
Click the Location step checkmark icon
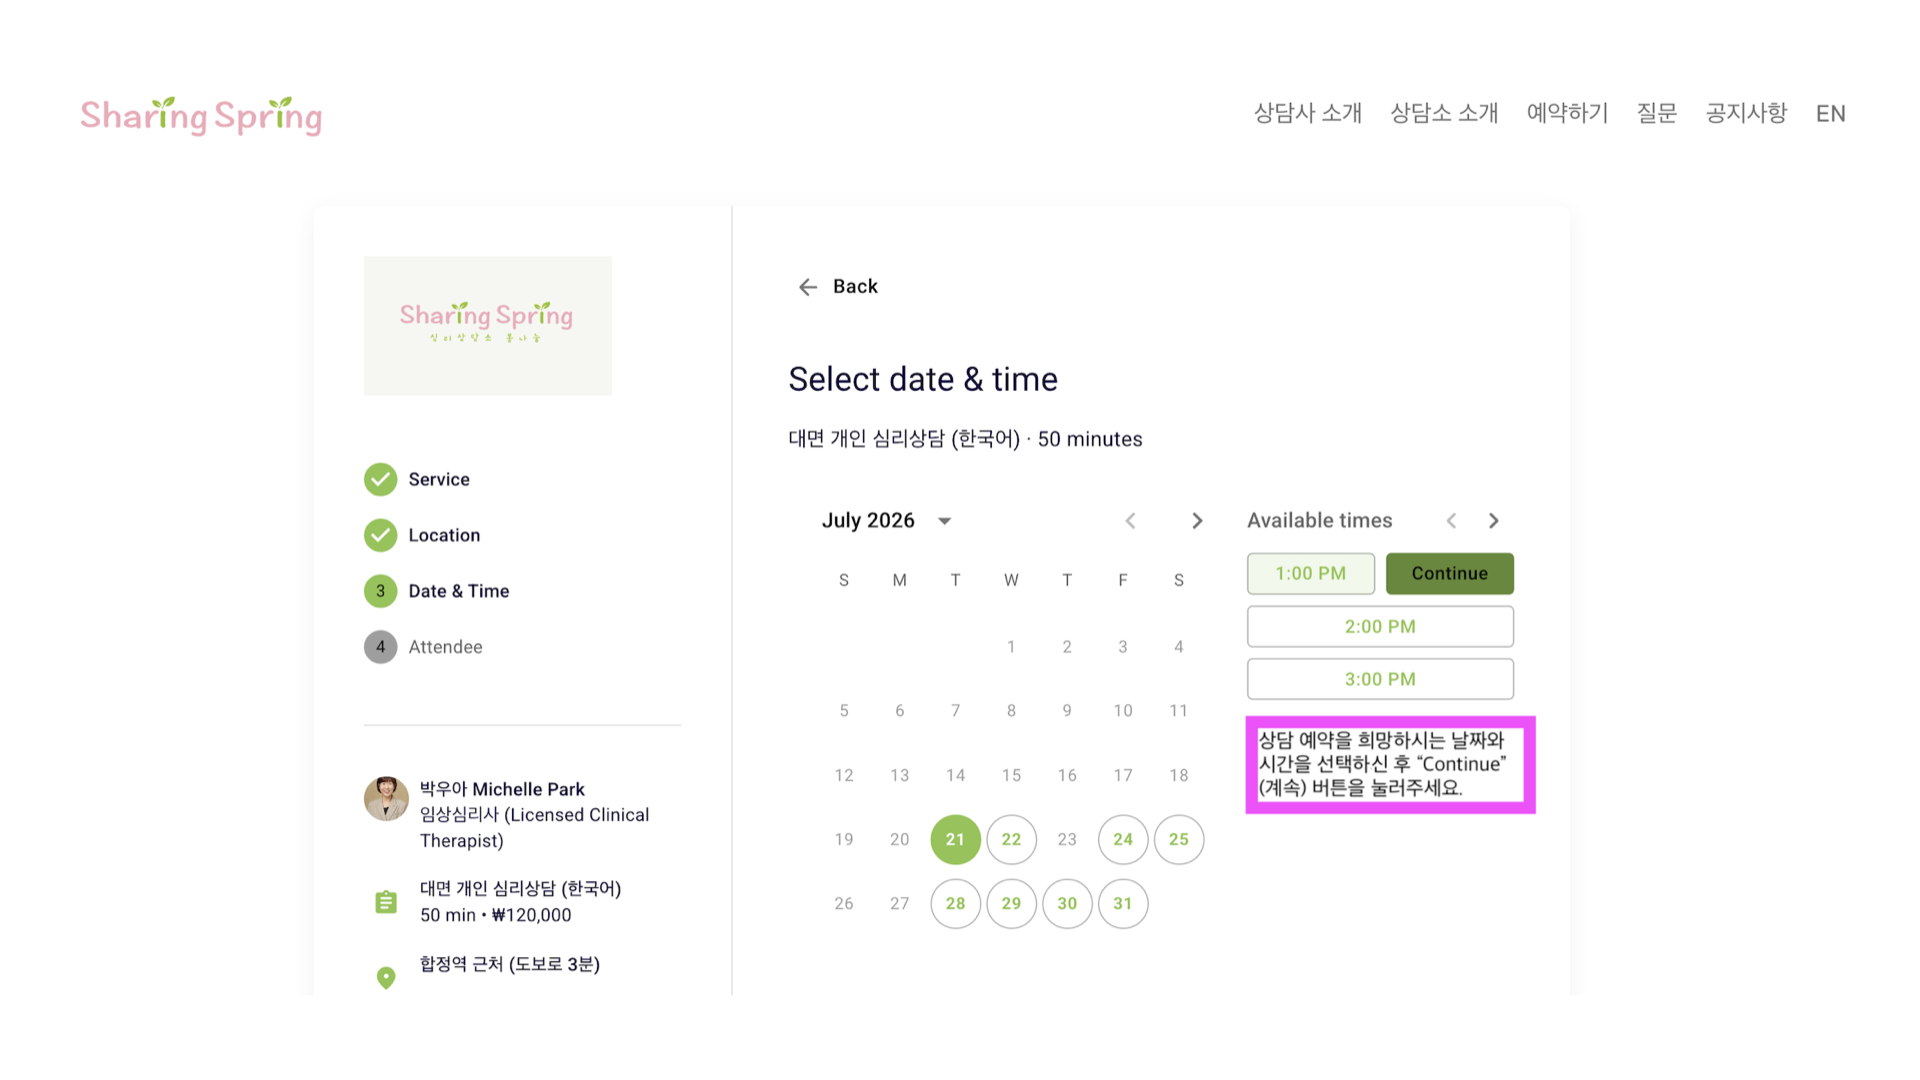[380, 536]
